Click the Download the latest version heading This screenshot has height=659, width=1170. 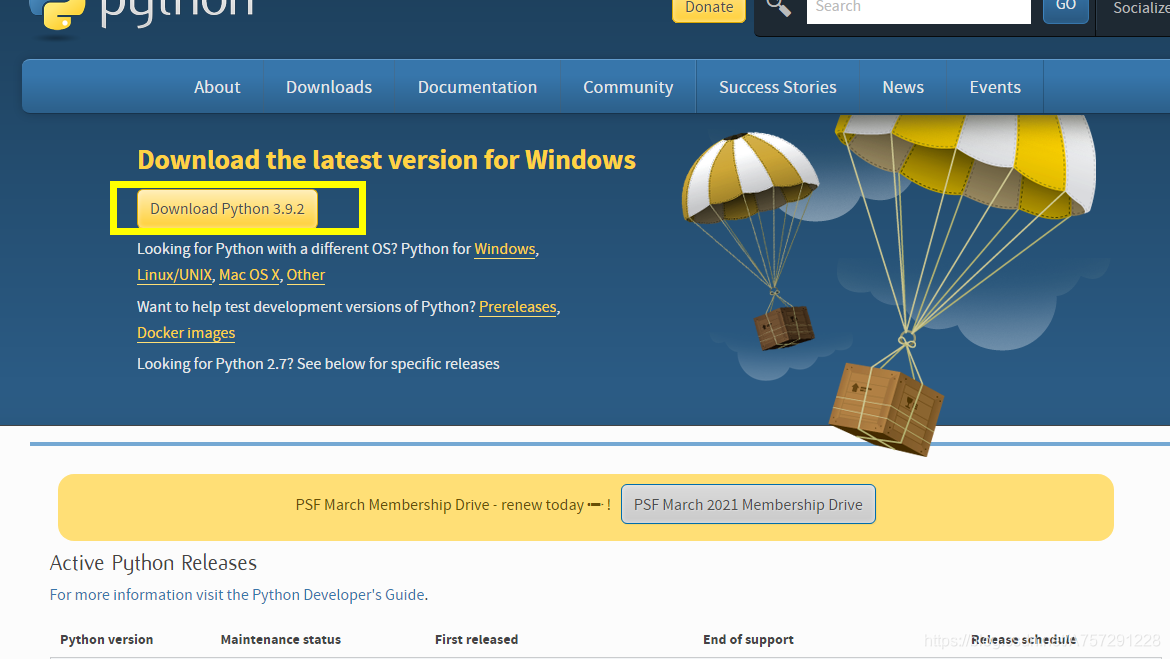pos(387,160)
